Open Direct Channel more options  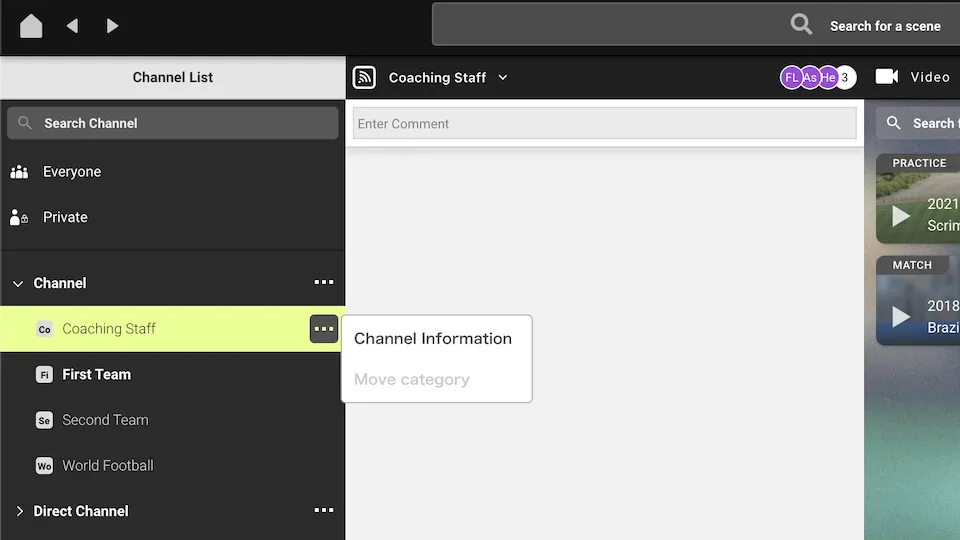(324, 510)
